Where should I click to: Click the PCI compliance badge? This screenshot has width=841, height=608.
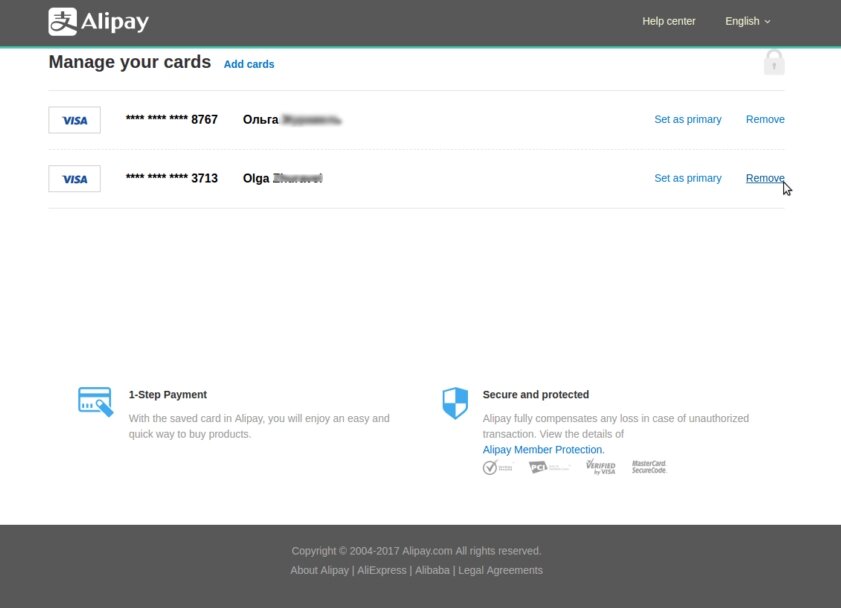point(549,468)
